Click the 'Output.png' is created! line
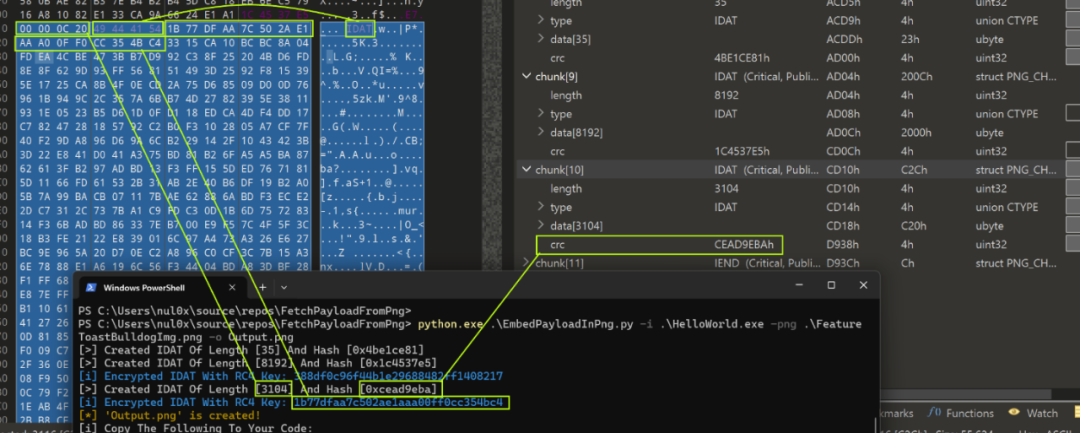1080x433 pixels. [x=169, y=415]
